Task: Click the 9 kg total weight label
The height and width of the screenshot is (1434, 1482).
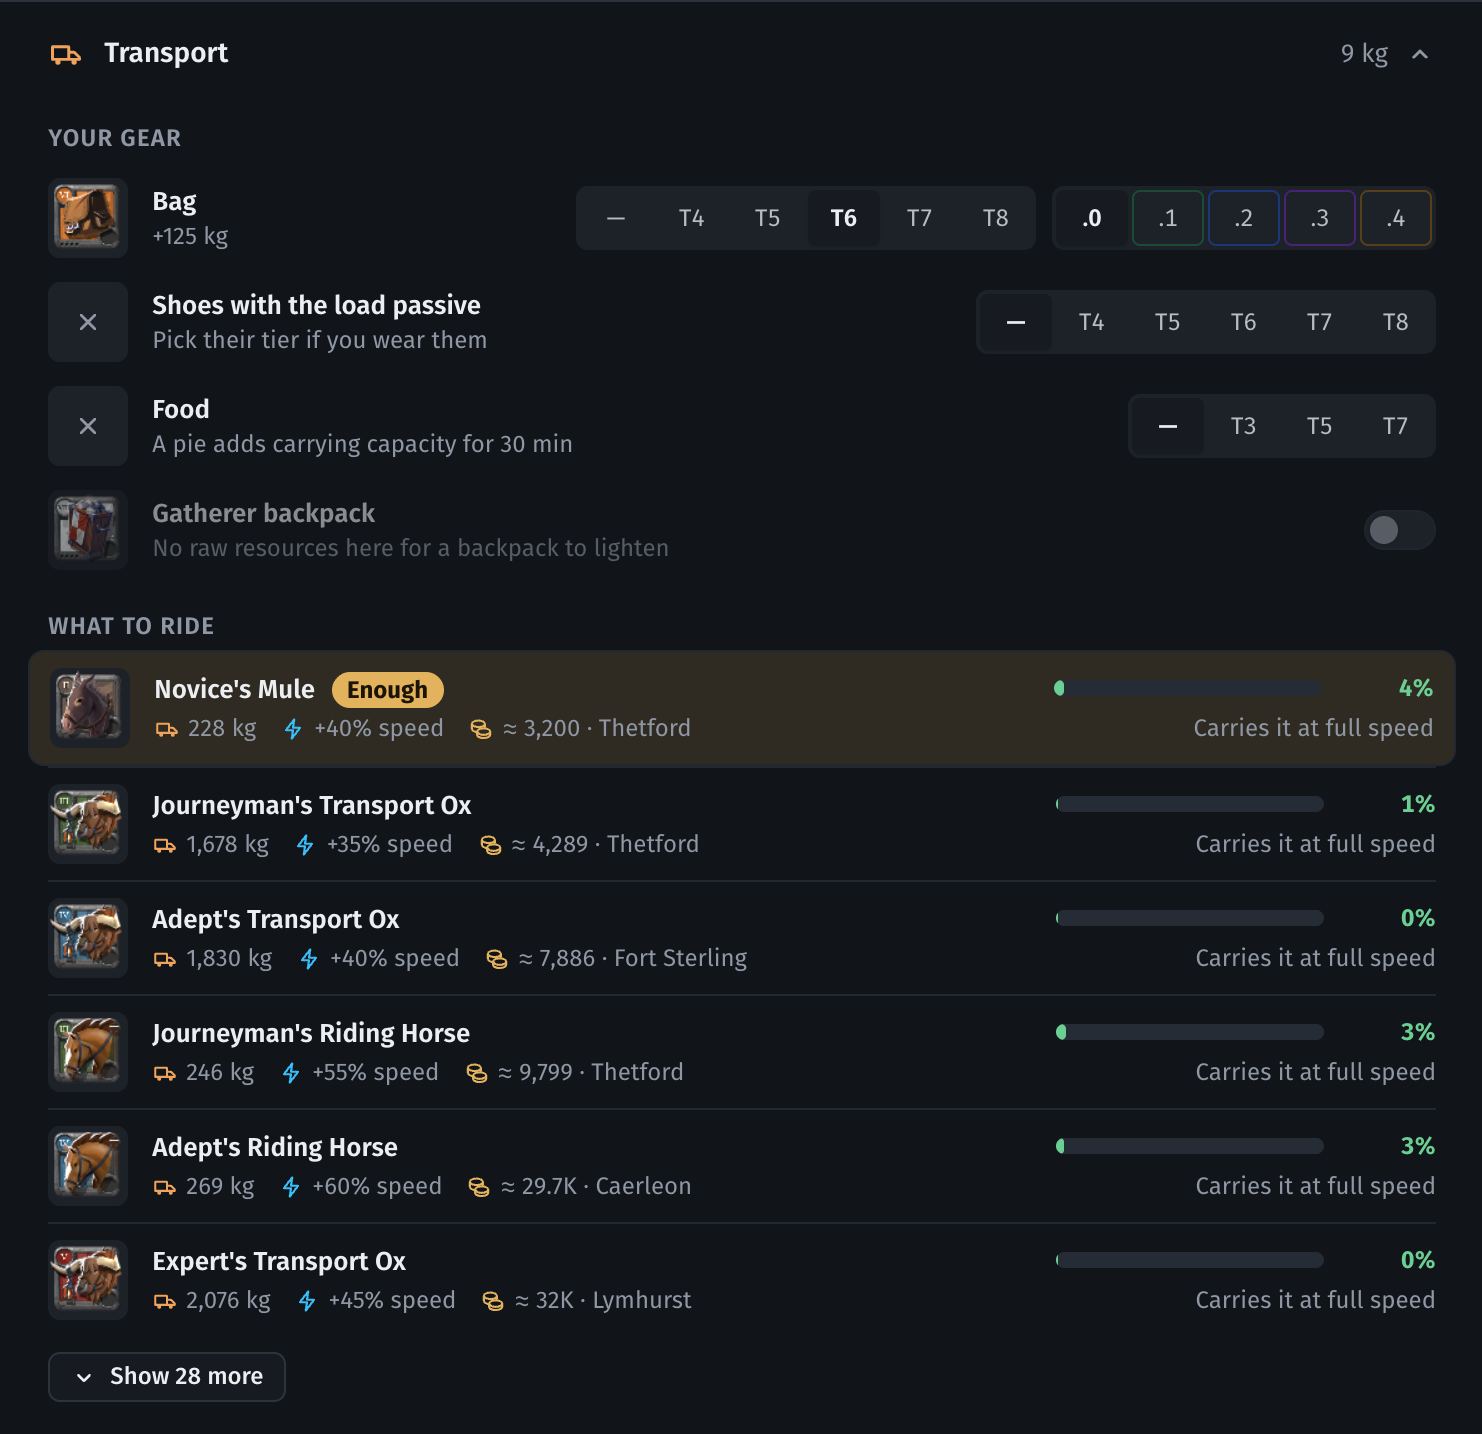Action: (1364, 54)
